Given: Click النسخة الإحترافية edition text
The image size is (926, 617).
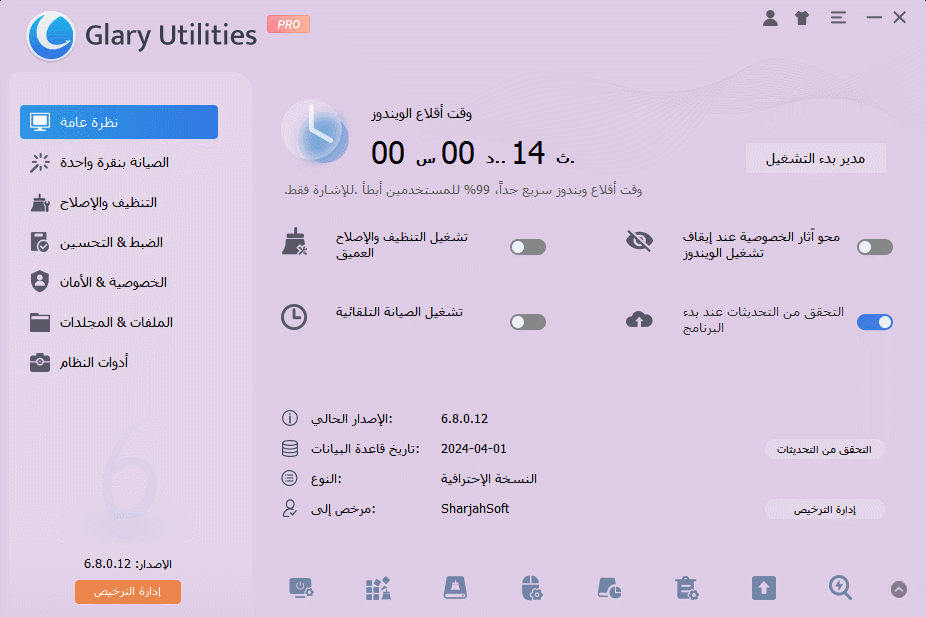Looking at the screenshot, I should [488, 479].
